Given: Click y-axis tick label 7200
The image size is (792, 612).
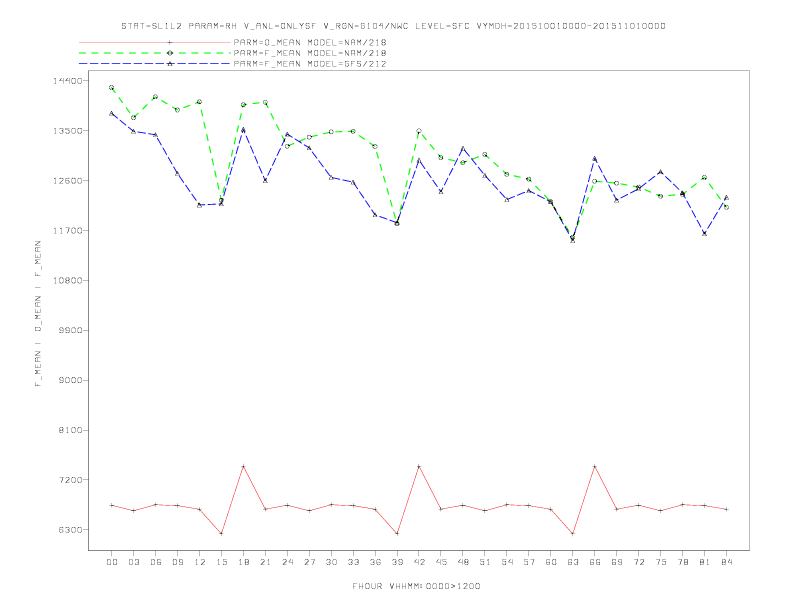Looking at the screenshot, I should point(70,480).
